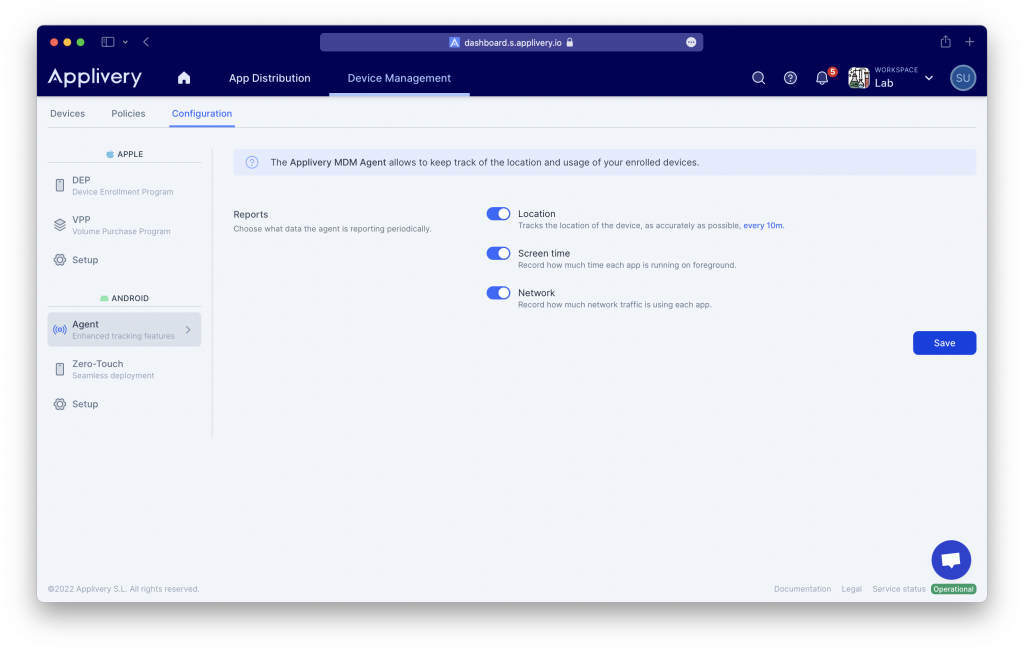
Task: Open the Legal footer link
Action: tap(852, 589)
